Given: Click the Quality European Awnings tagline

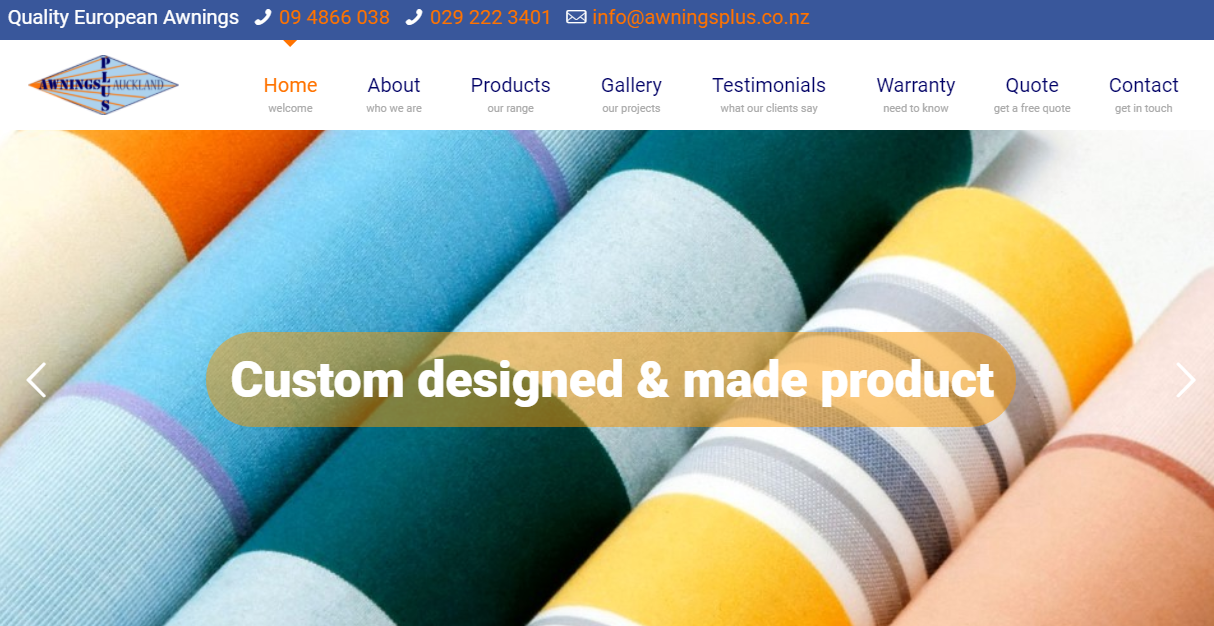Looking at the screenshot, I should [x=124, y=18].
